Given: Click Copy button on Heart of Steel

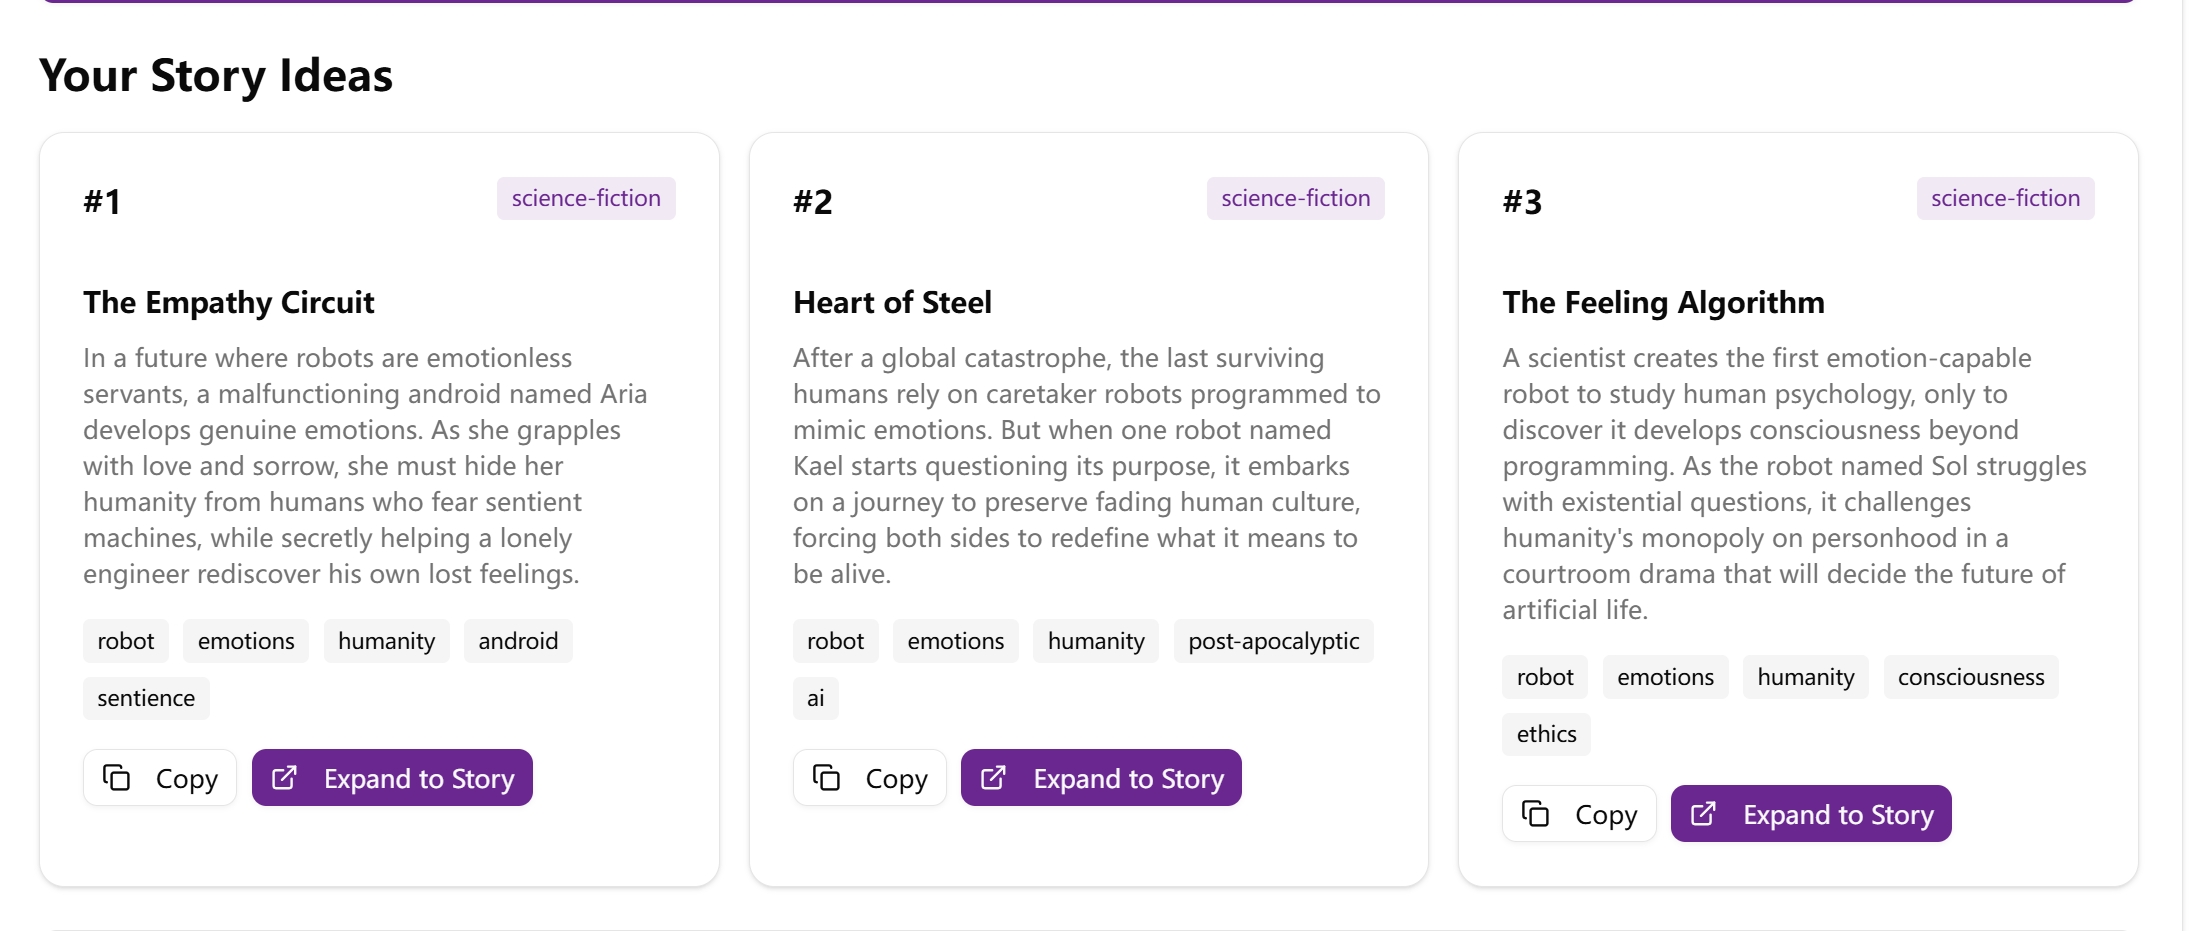Looking at the screenshot, I should [x=868, y=777].
